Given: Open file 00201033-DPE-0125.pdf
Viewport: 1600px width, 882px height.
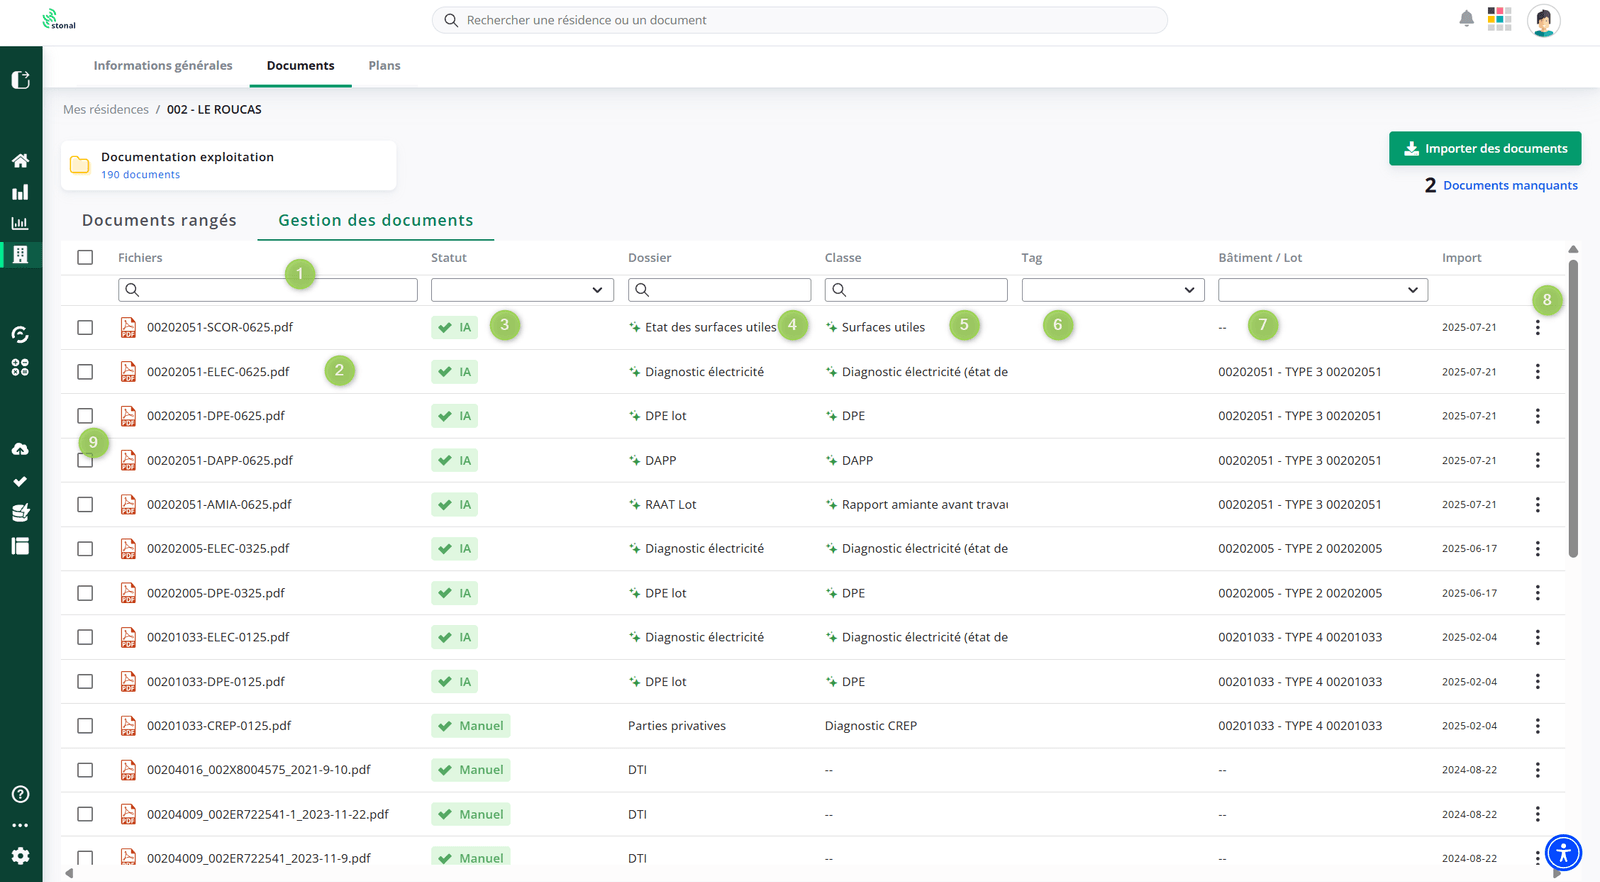Looking at the screenshot, I should (x=216, y=681).
